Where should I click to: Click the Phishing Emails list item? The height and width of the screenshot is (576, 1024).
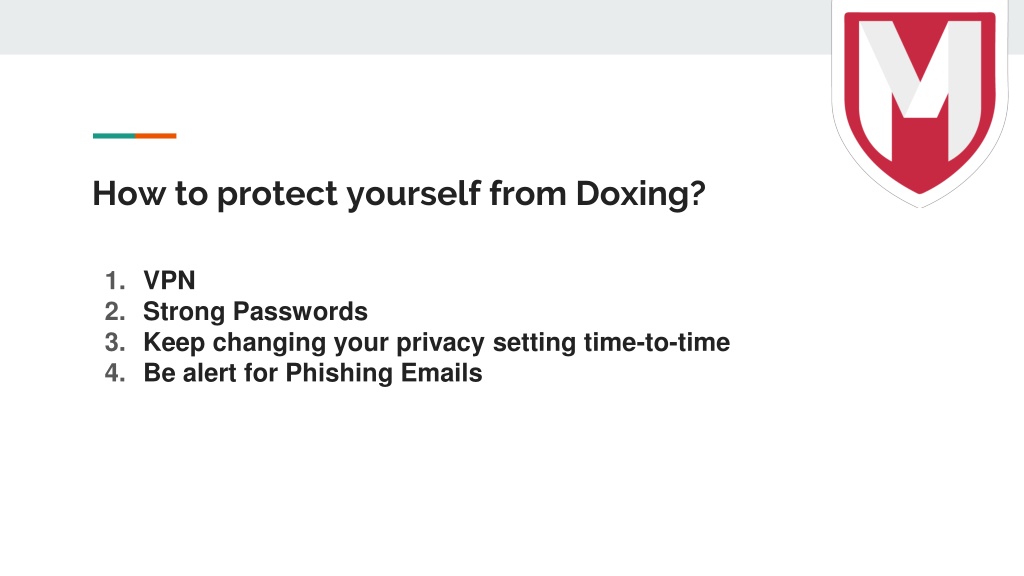pos(313,373)
